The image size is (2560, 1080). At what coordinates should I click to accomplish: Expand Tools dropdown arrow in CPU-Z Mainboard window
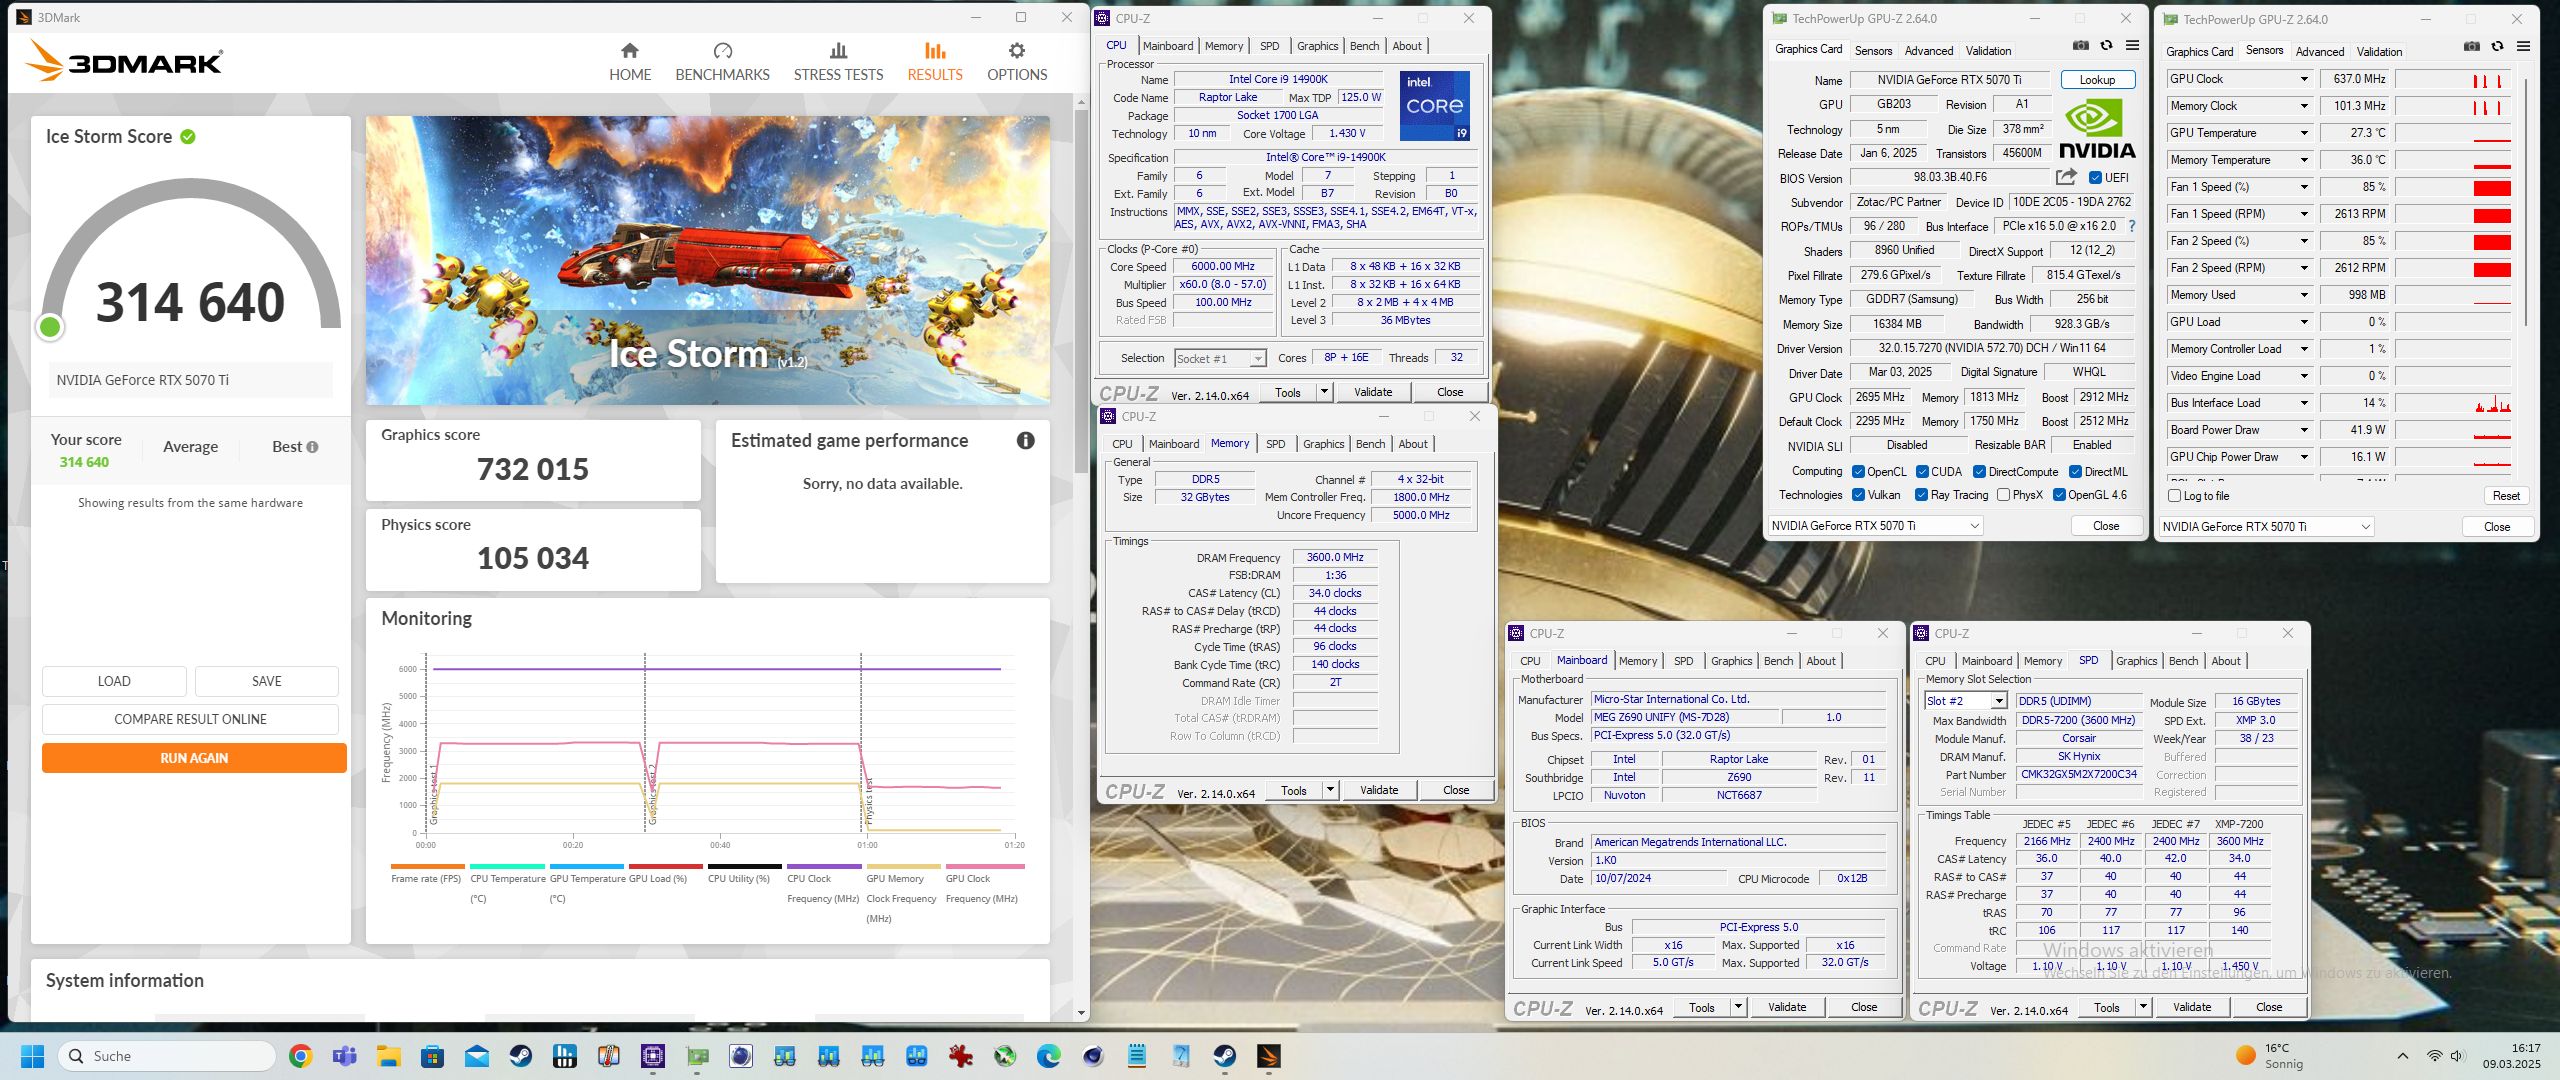pyautogui.click(x=1738, y=1007)
